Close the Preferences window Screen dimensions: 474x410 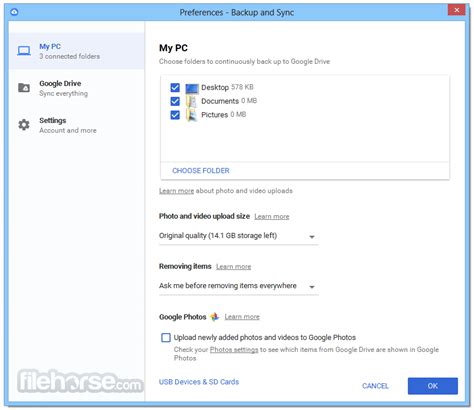click(457, 10)
